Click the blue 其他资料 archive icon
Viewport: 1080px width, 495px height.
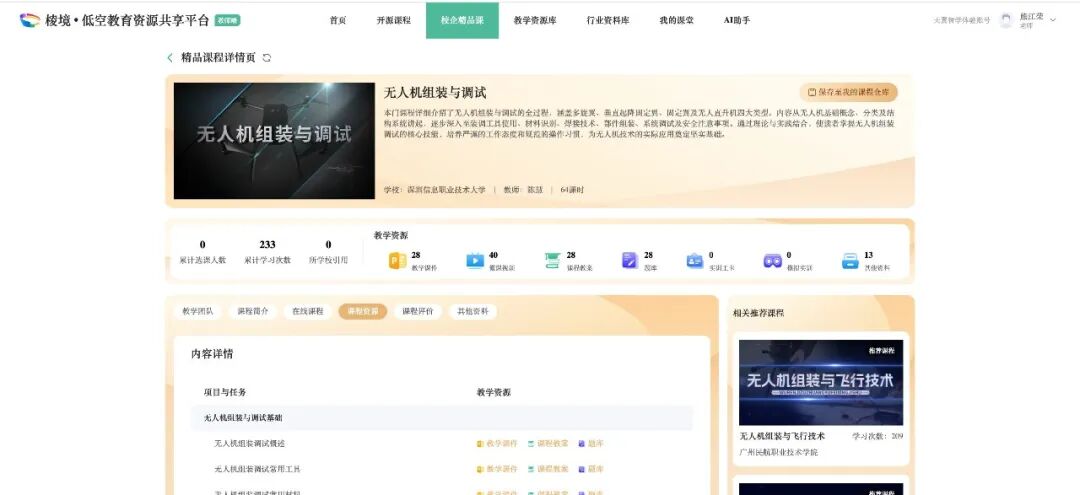click(x=850, y=261)
